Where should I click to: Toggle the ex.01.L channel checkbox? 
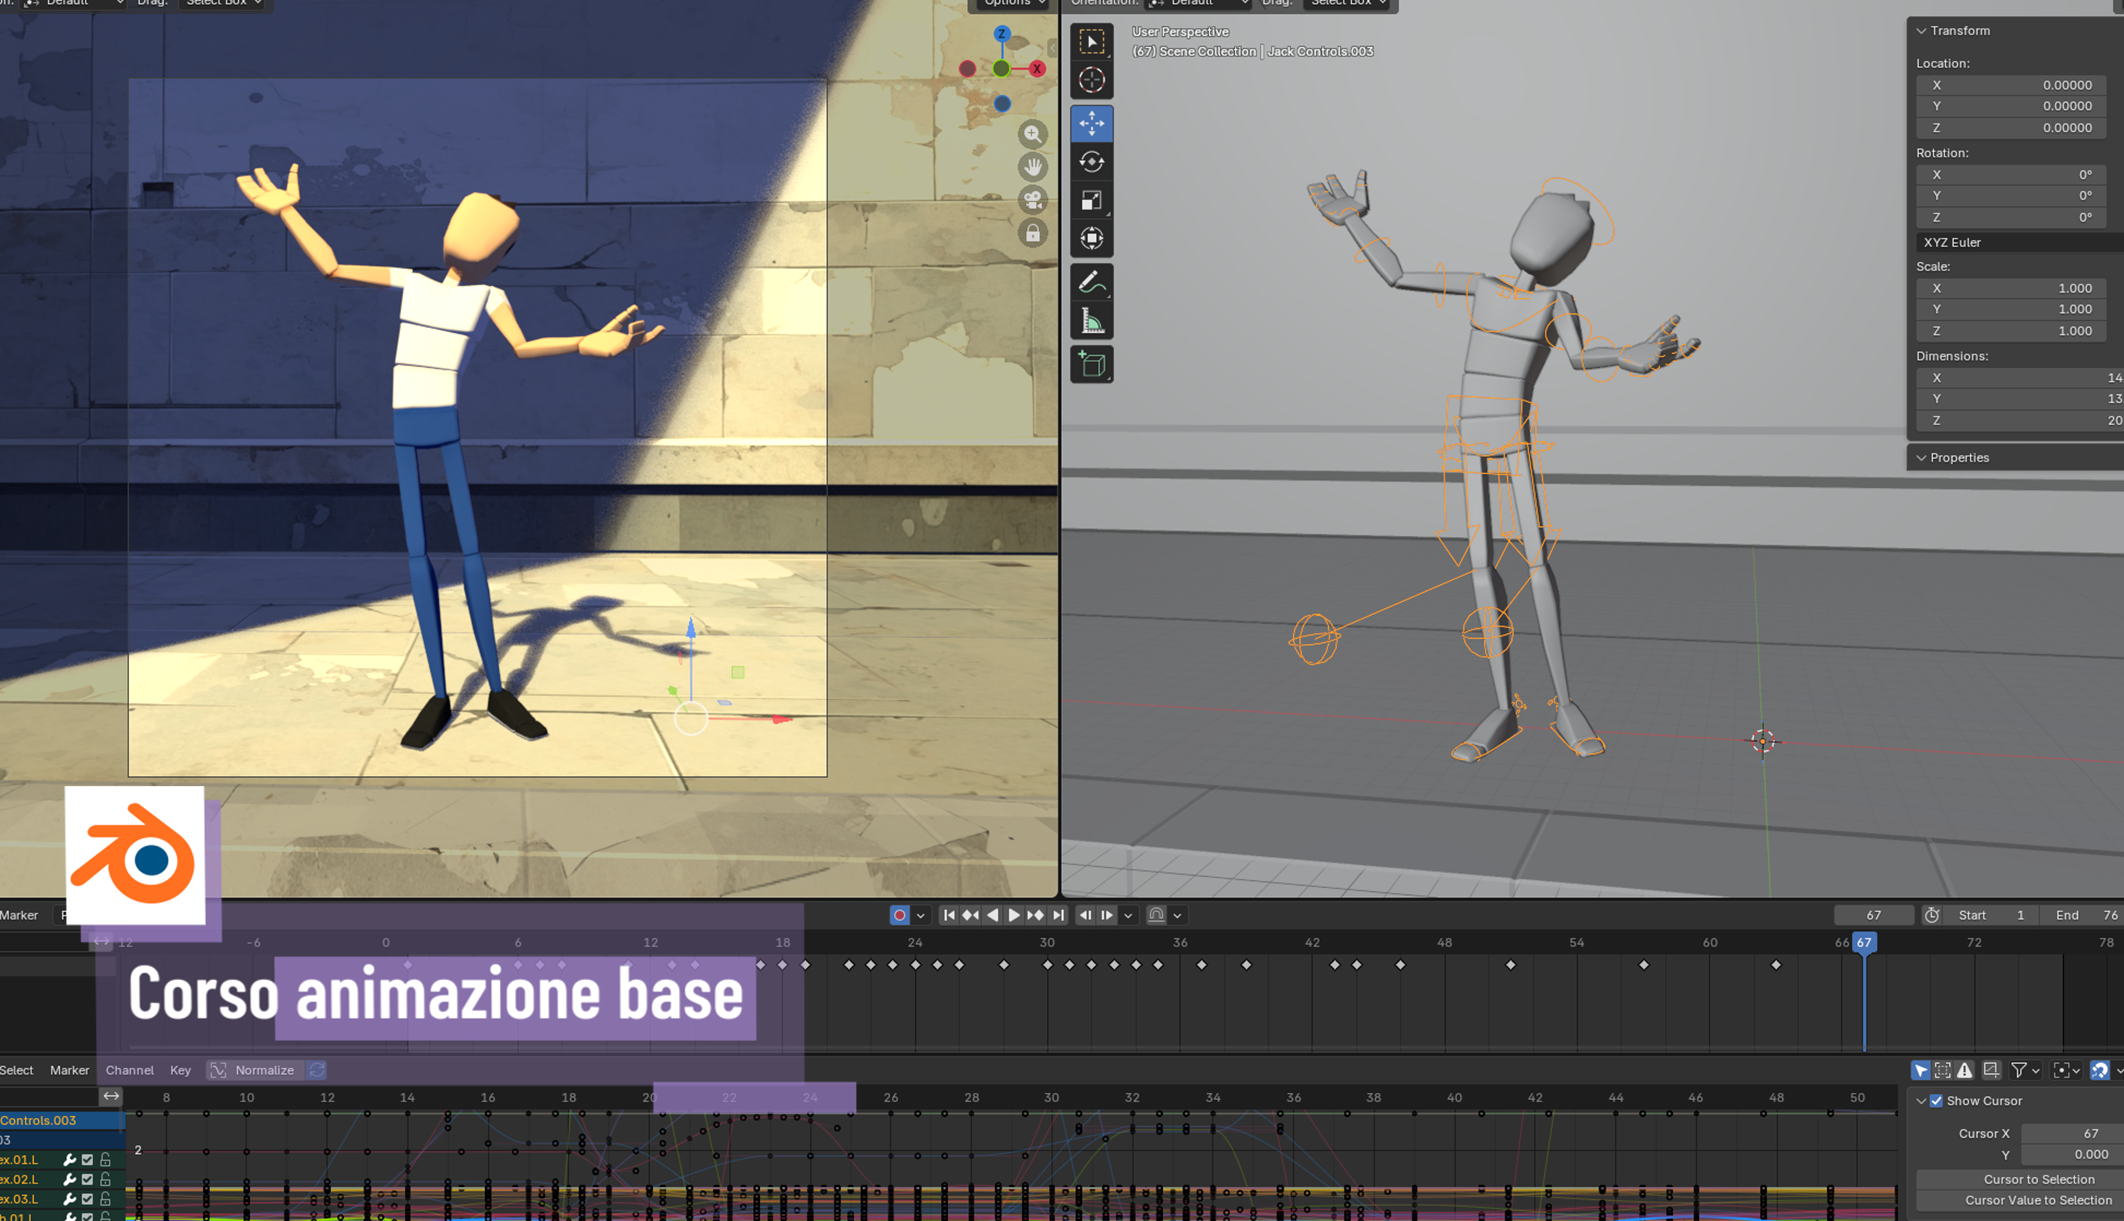[x=87, y=1160]
